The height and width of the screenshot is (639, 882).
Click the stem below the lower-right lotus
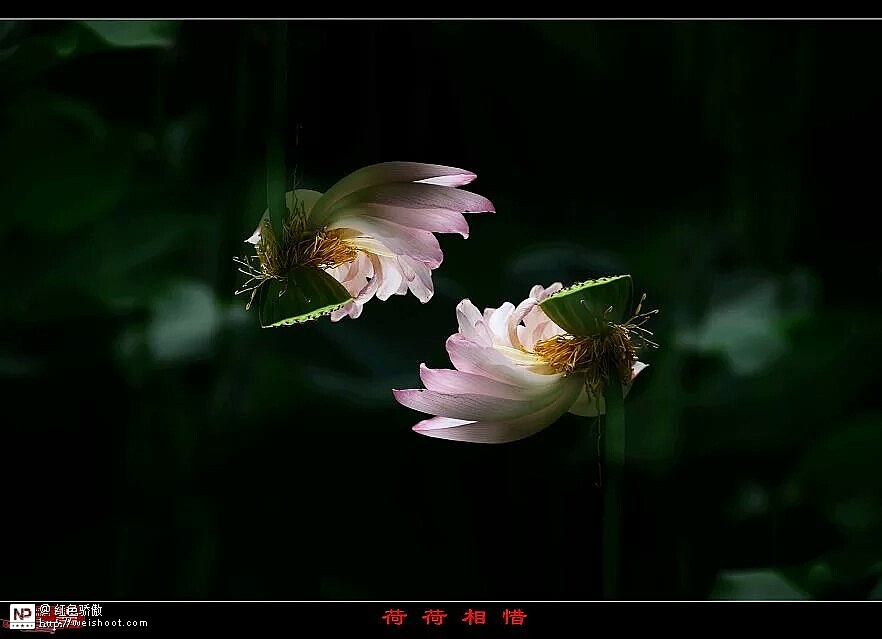[613, 480]
